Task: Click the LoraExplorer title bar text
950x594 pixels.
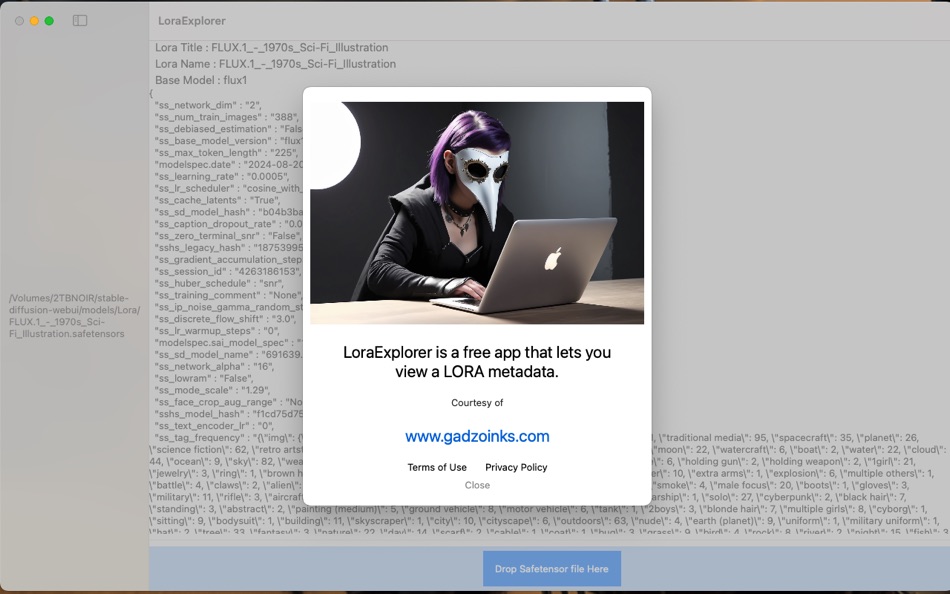Action: [191, 20]
